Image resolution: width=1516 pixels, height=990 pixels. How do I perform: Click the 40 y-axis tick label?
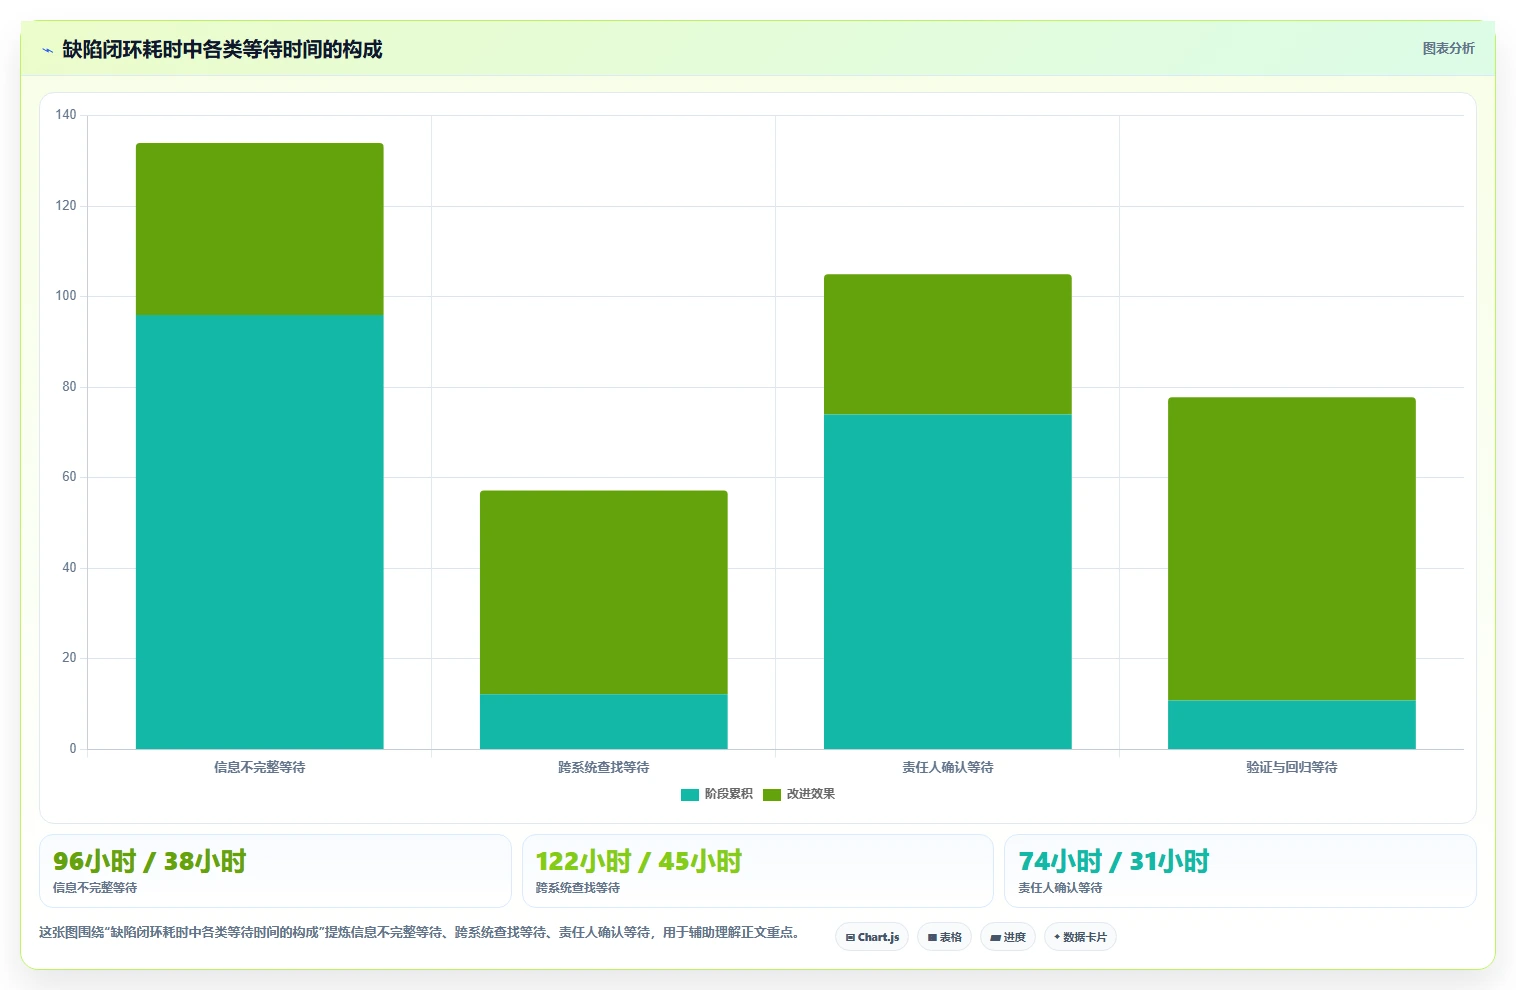point(69,568)
